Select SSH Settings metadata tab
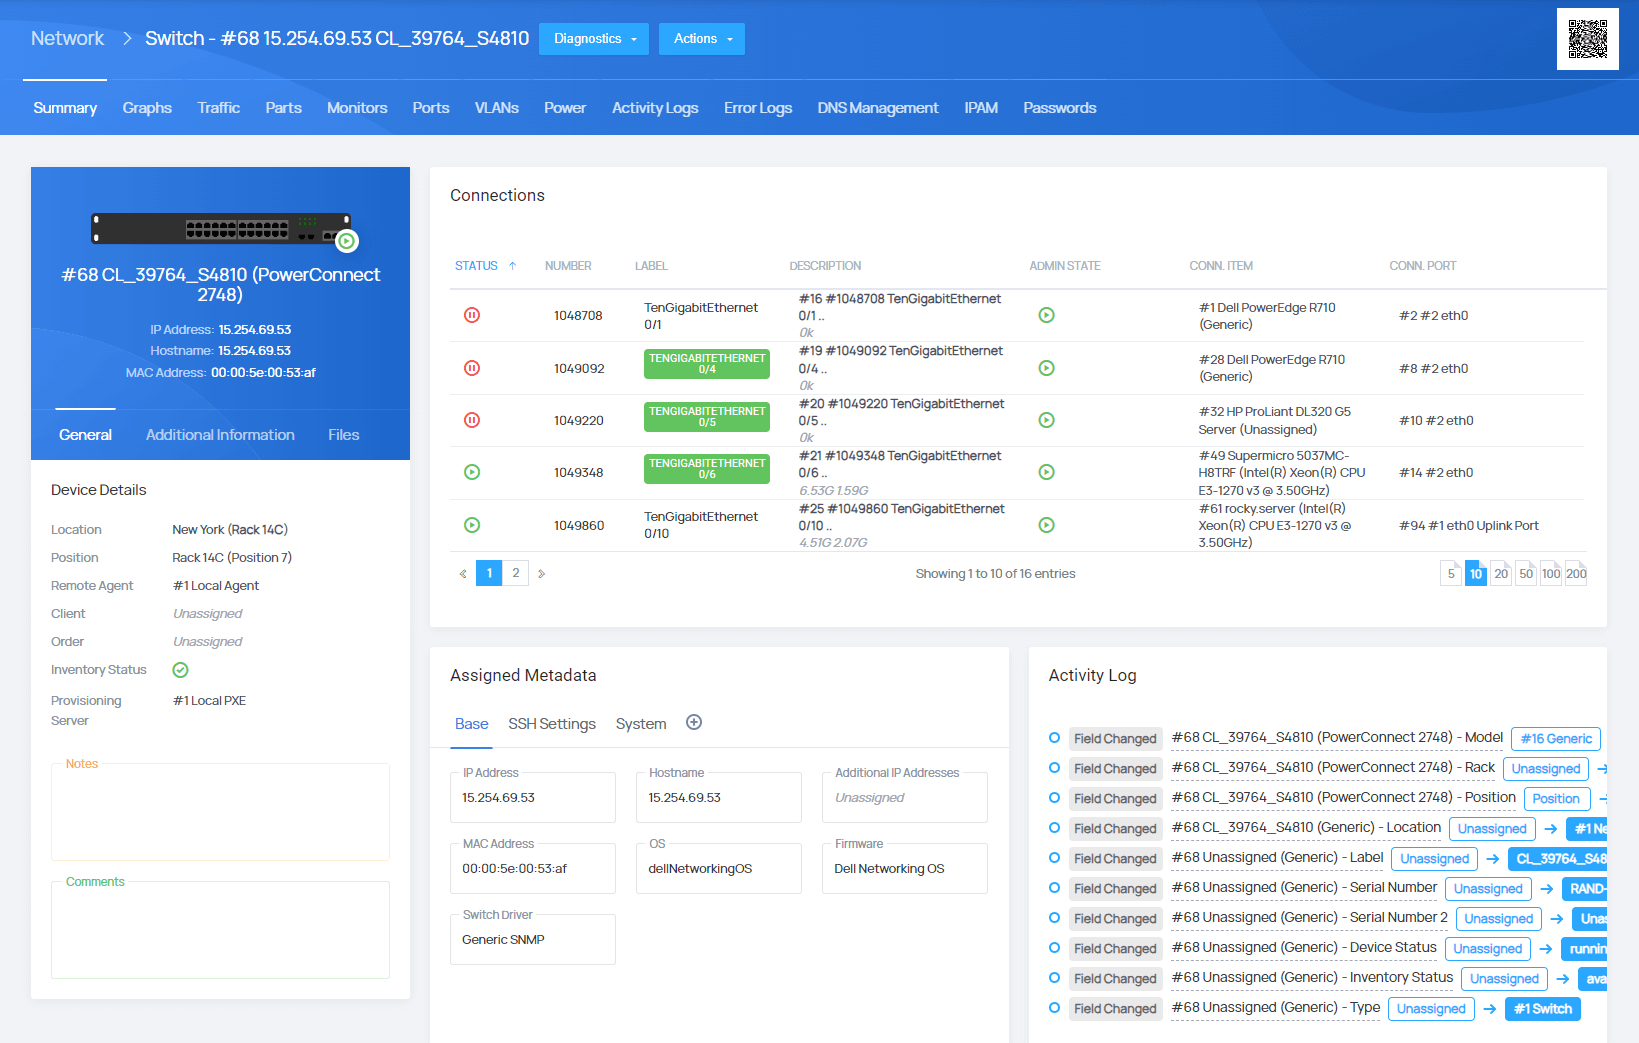 [552, 724]
